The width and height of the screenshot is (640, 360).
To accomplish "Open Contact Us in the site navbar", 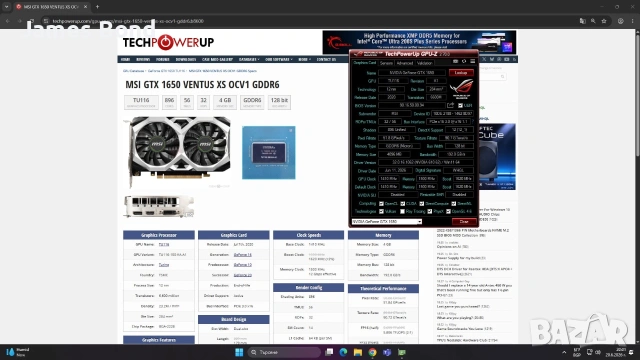I will (326, 60).
